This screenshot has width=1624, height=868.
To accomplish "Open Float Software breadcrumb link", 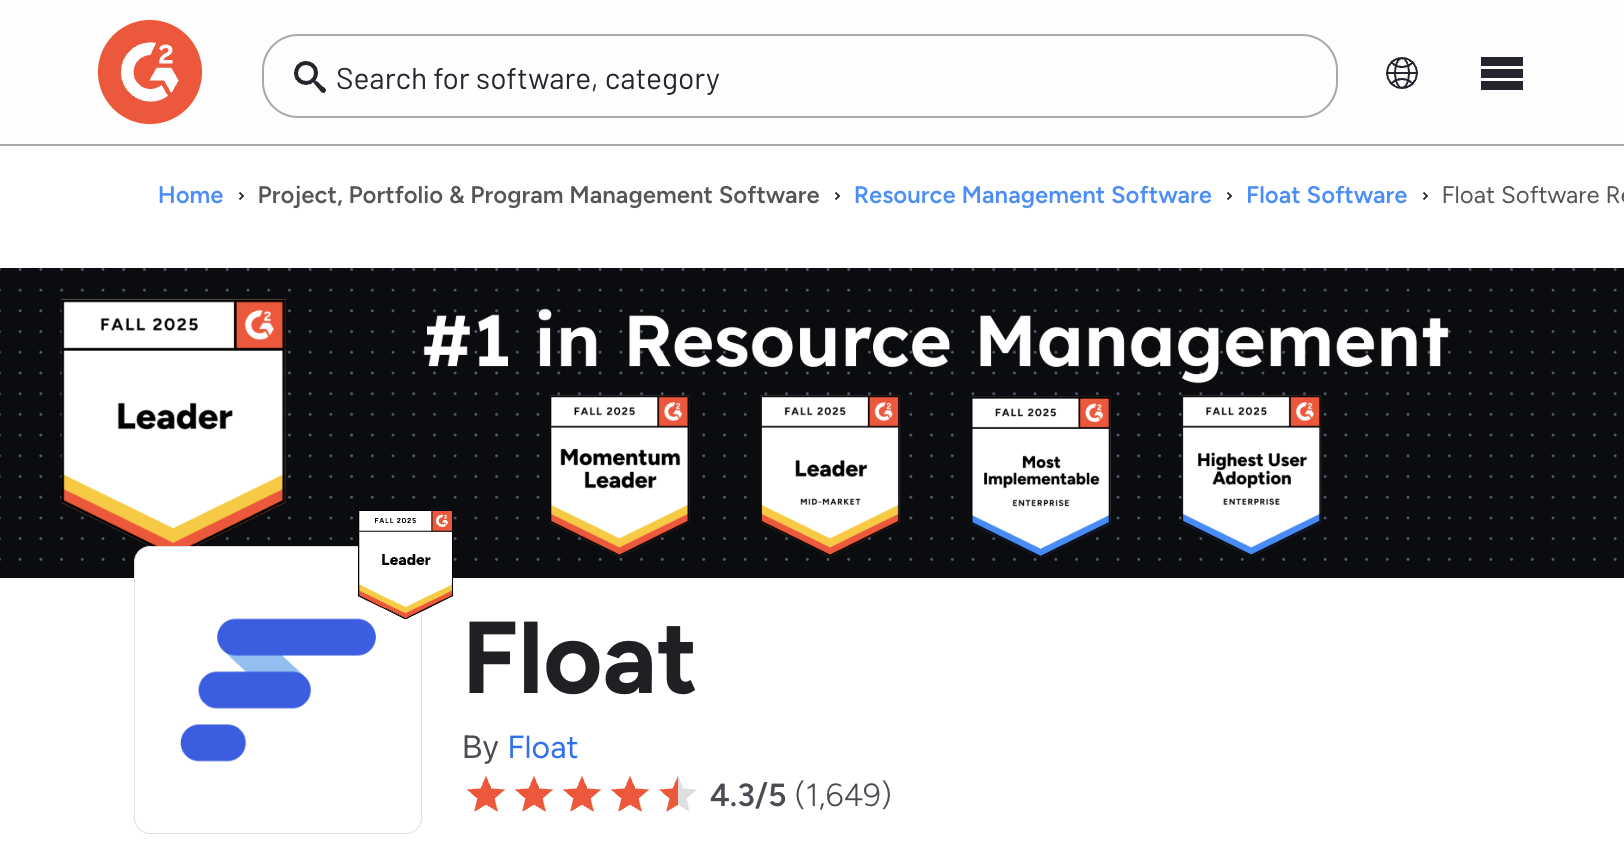I will click(x=1326, y=195).
